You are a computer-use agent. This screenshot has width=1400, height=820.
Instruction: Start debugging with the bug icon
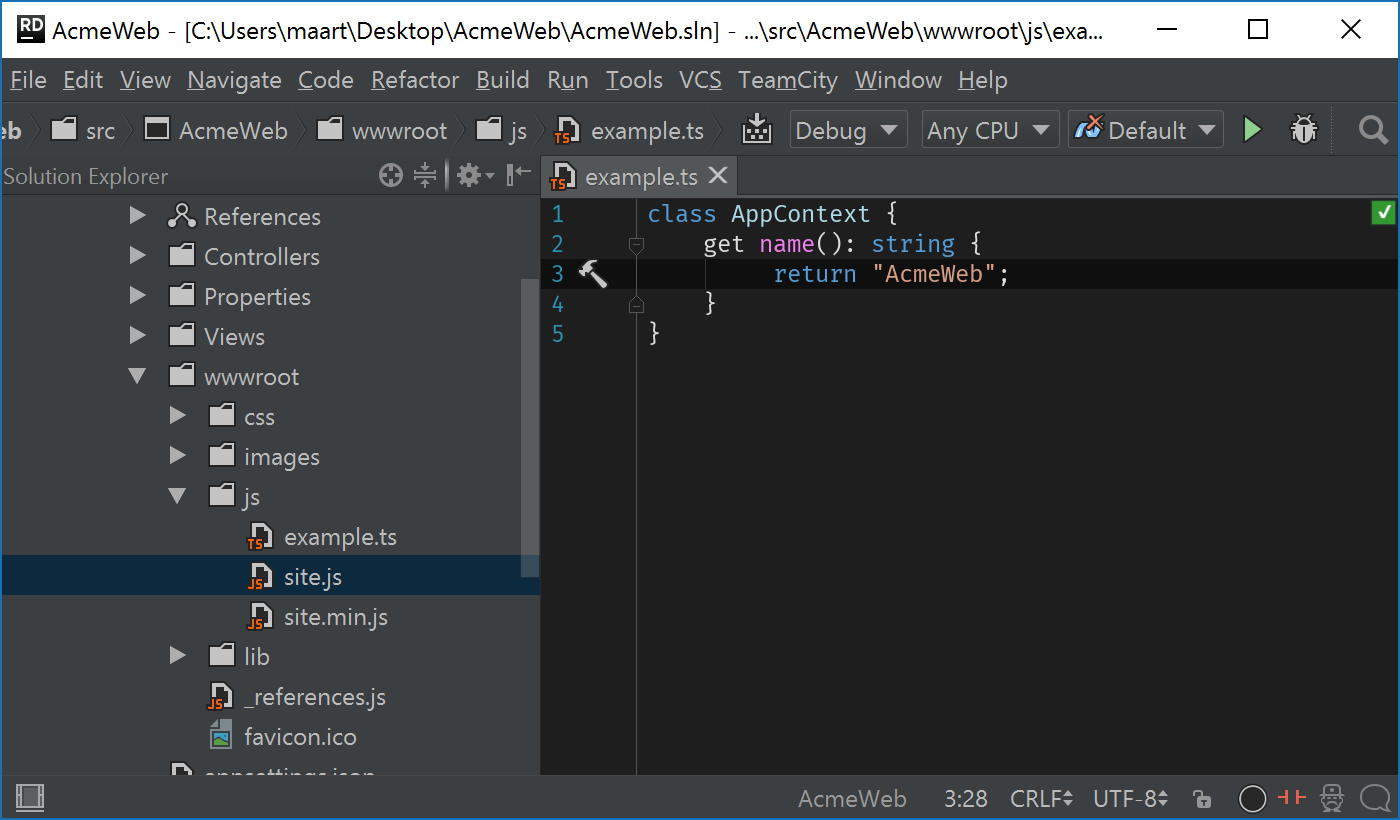[x=1304, y=130]
